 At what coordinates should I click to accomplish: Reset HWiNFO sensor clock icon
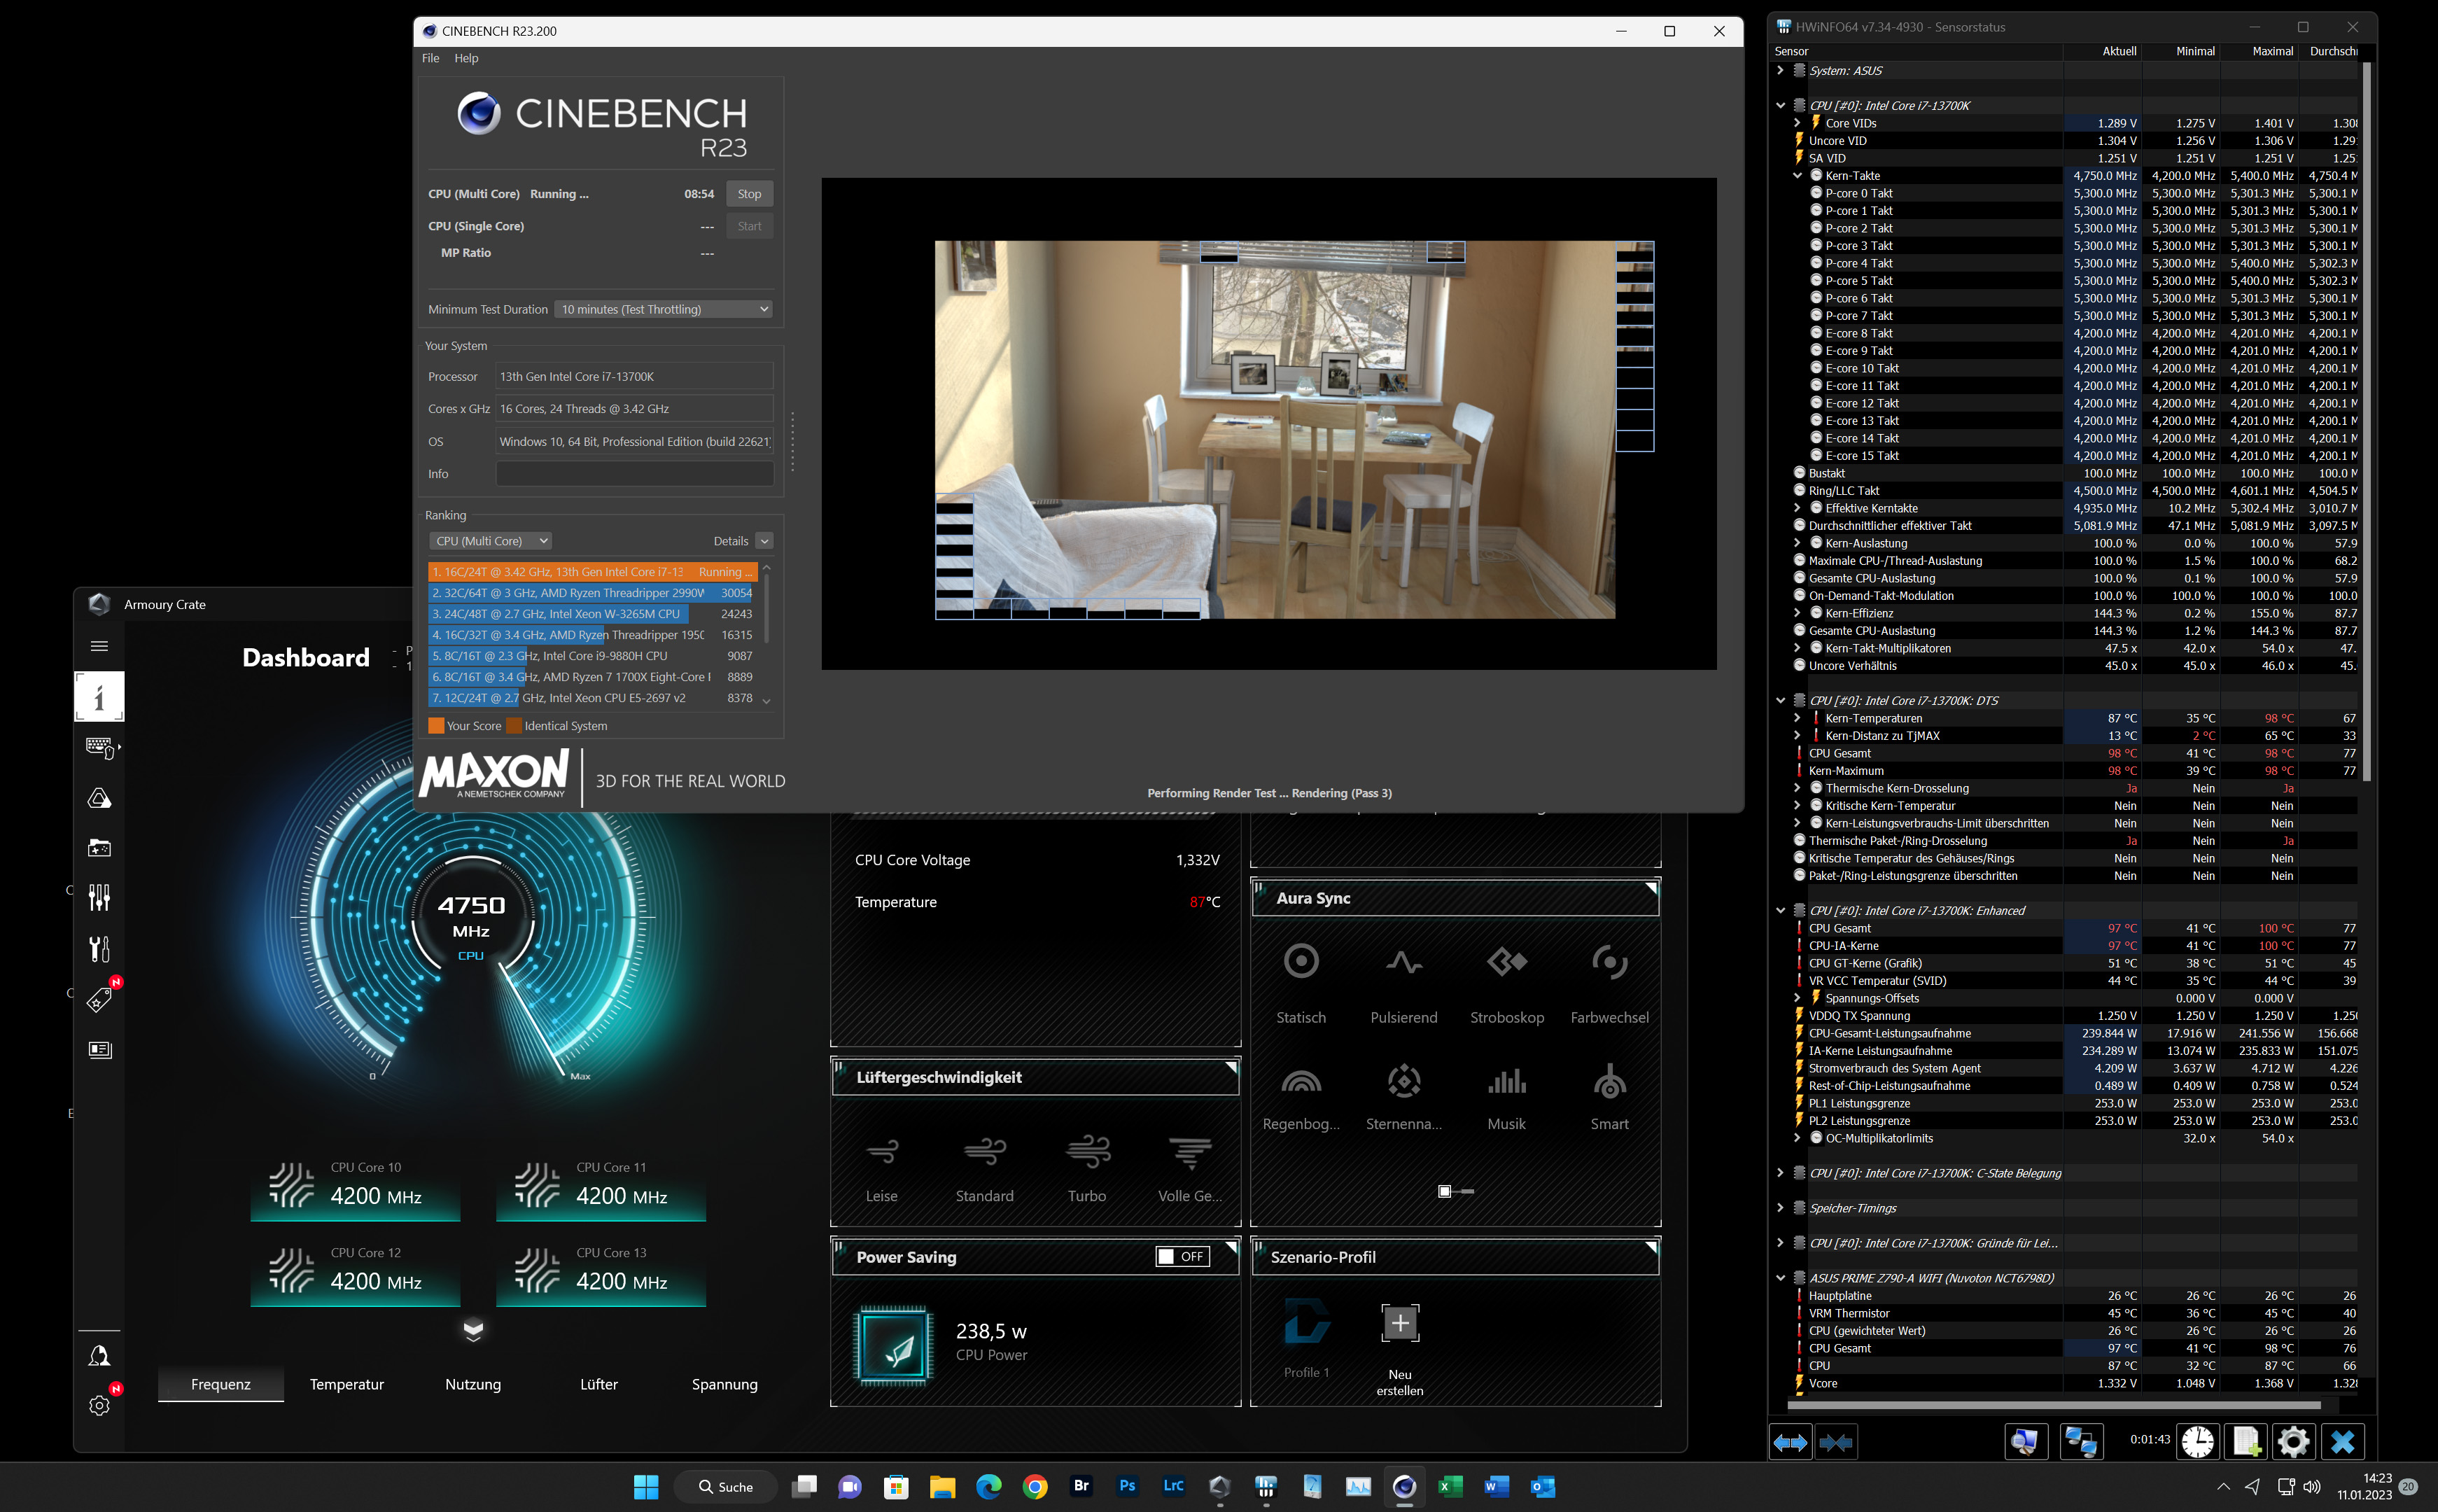click(2198, 1441)
